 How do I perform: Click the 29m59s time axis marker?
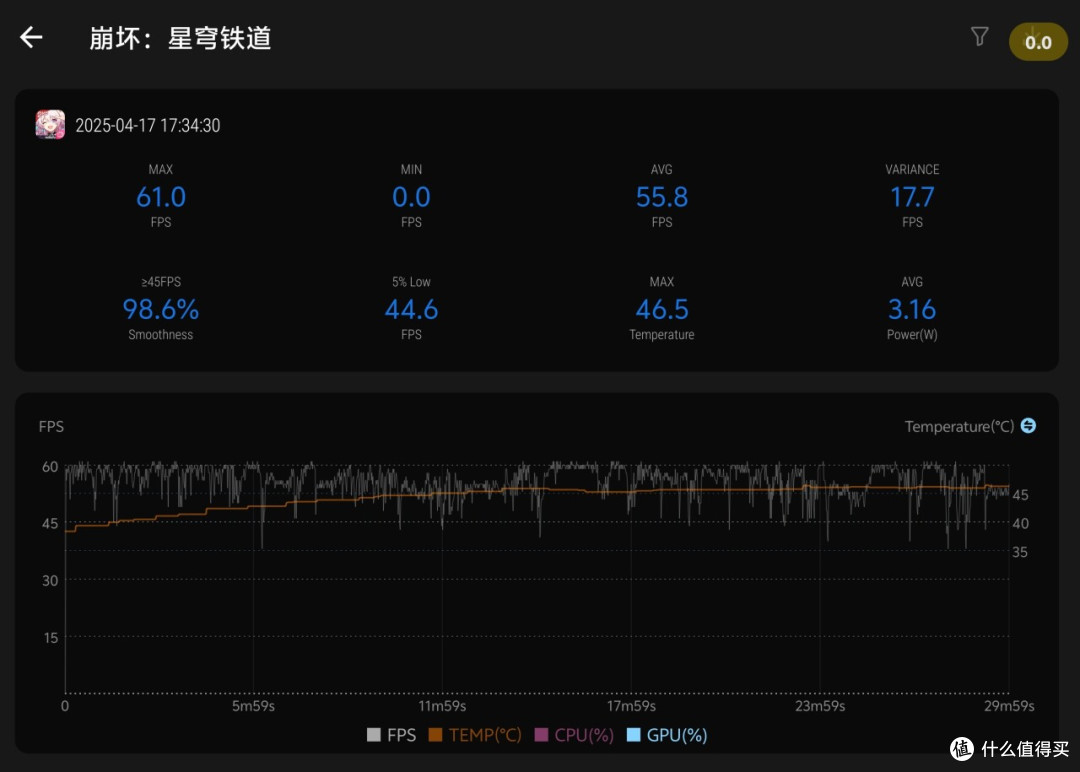[1009, 706]
